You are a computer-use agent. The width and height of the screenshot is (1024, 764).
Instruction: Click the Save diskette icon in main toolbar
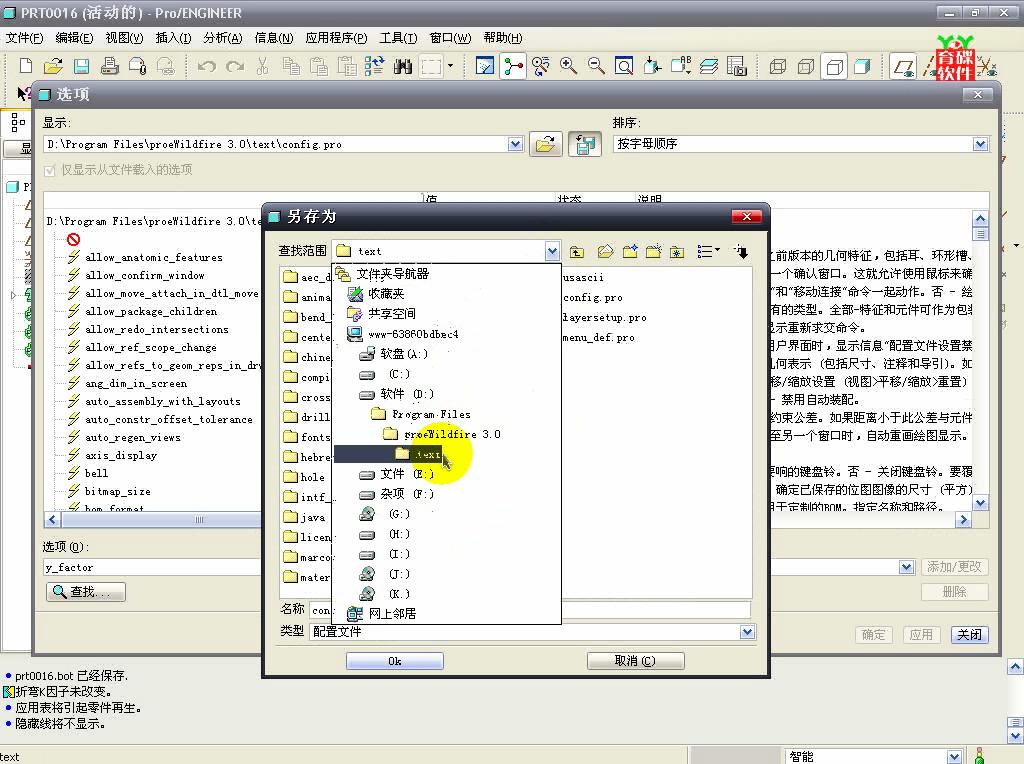coord(81,66)
